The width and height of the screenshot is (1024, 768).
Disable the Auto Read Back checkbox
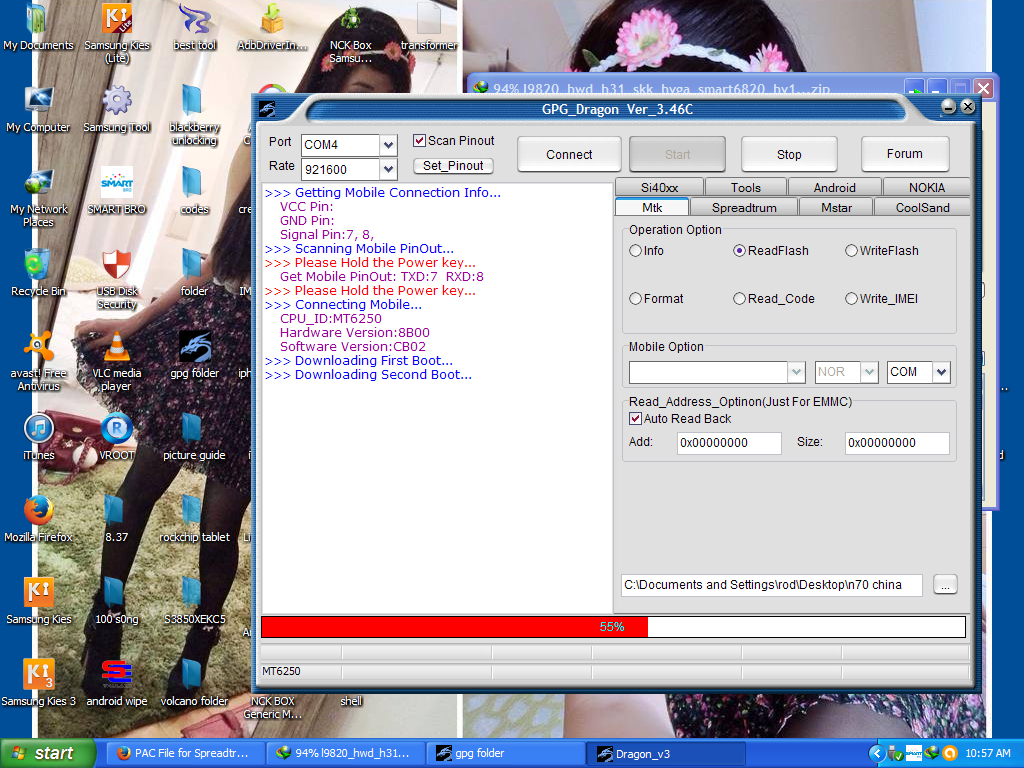(635, 419)
